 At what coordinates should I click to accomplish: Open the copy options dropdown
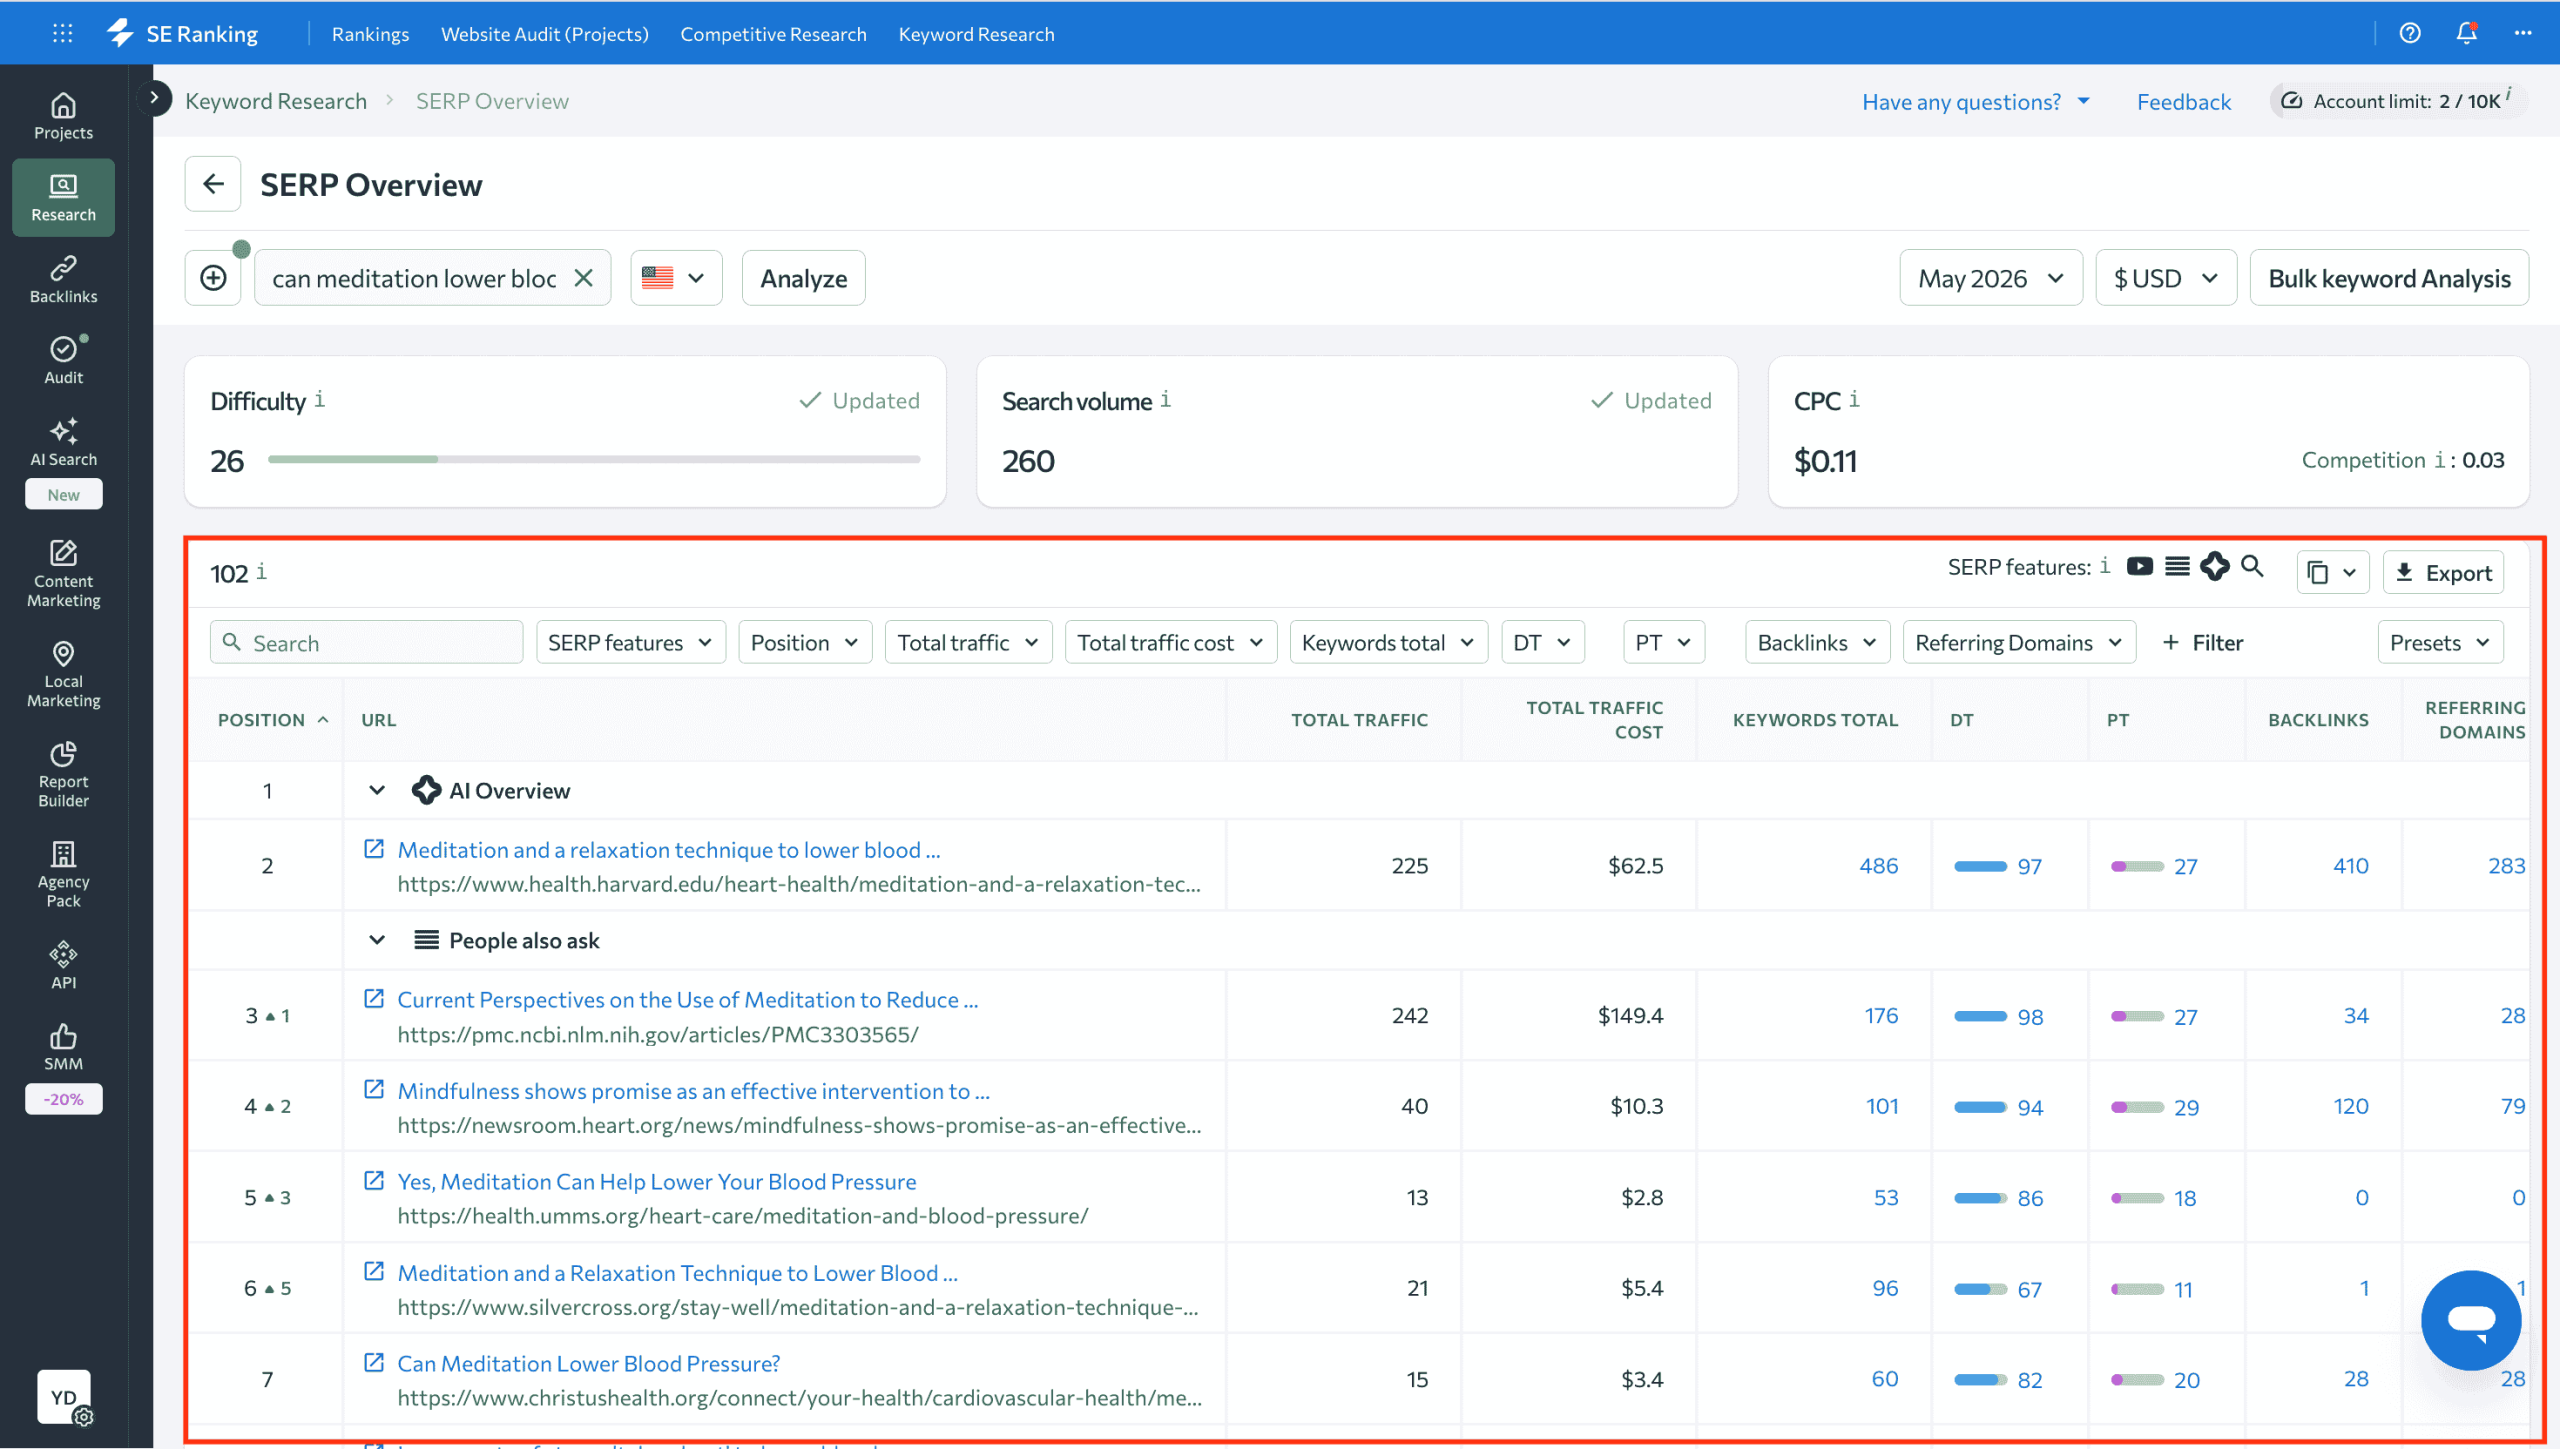click(x=2332, y=573)
